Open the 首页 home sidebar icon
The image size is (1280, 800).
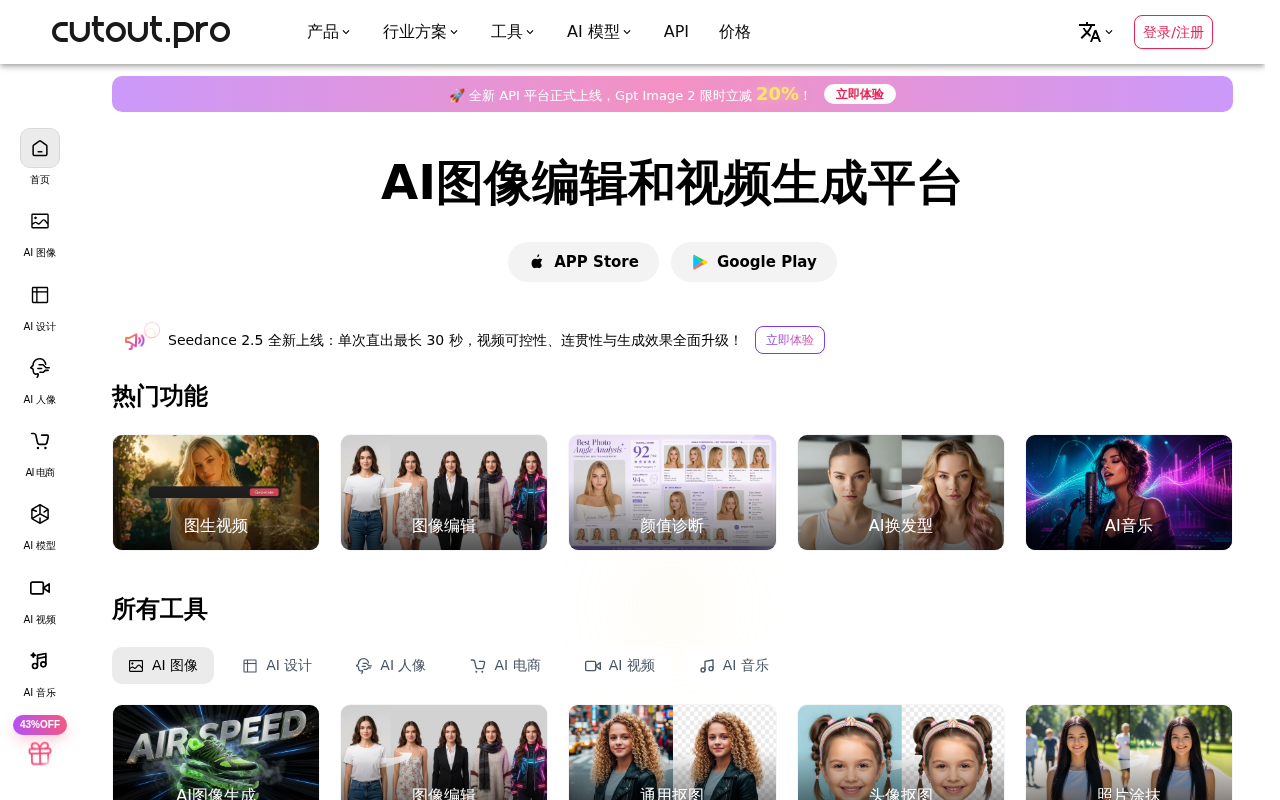[x=40, y=148]
